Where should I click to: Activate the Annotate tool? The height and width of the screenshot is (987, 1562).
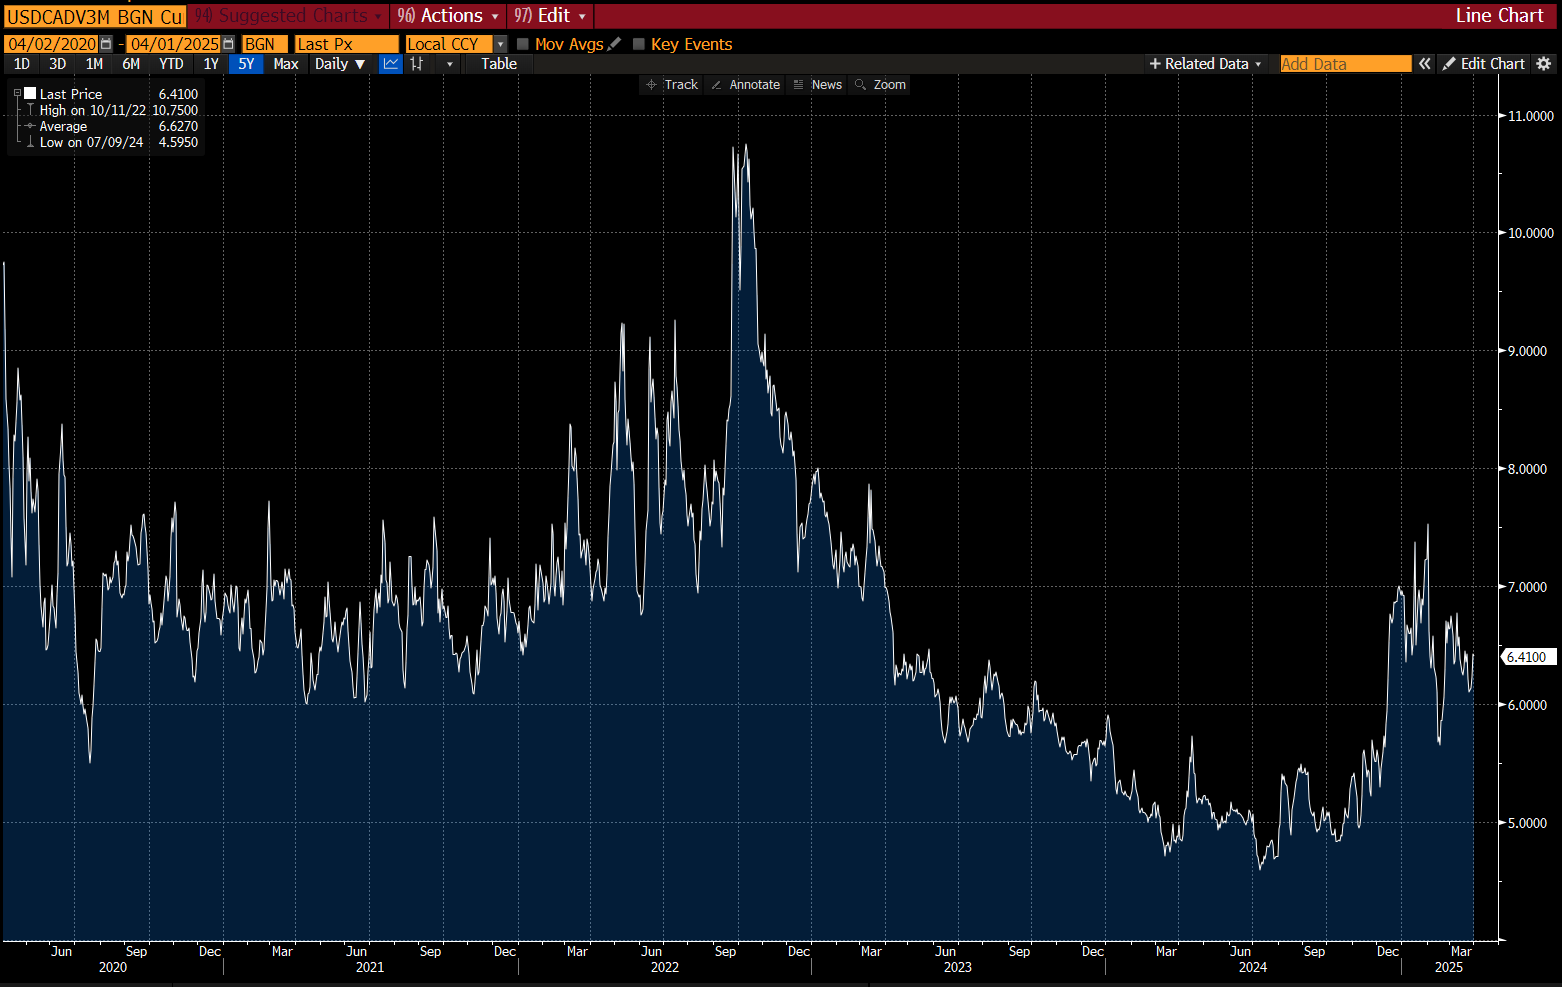745,85
